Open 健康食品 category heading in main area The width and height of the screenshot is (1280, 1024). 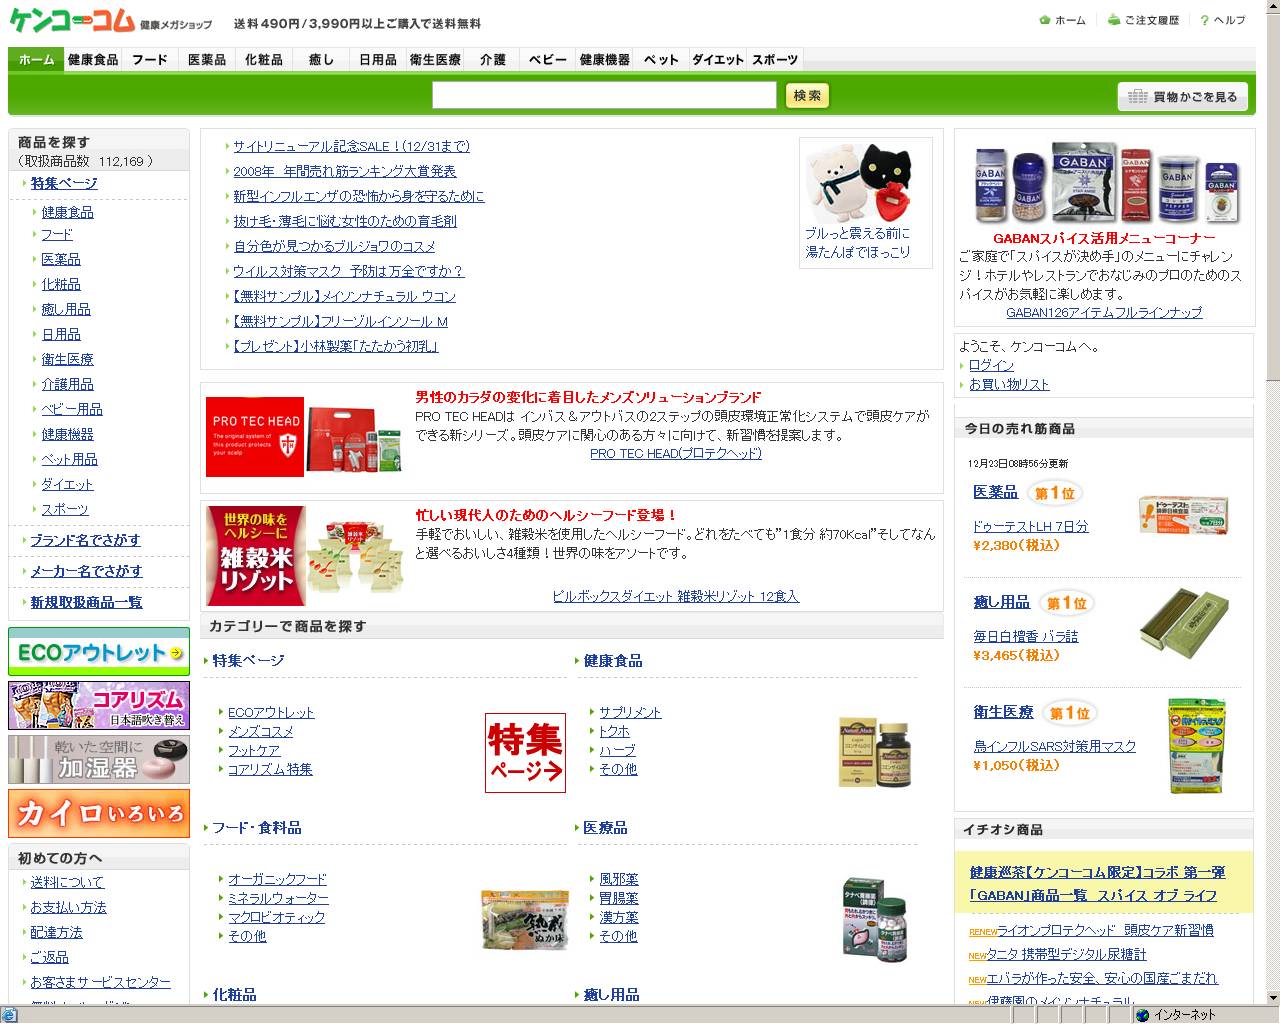[x=613, y=661]
